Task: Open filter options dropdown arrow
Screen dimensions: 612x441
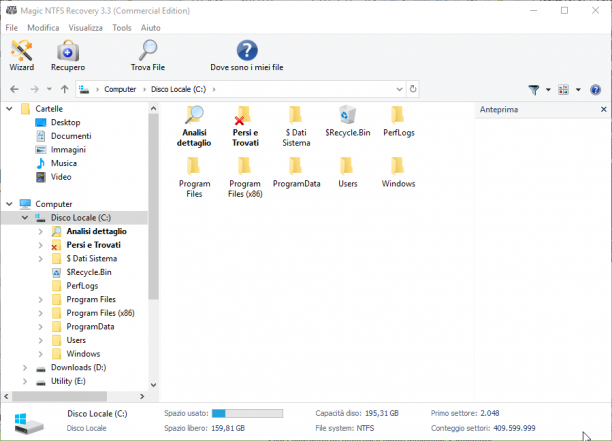Action: point(548,90)
